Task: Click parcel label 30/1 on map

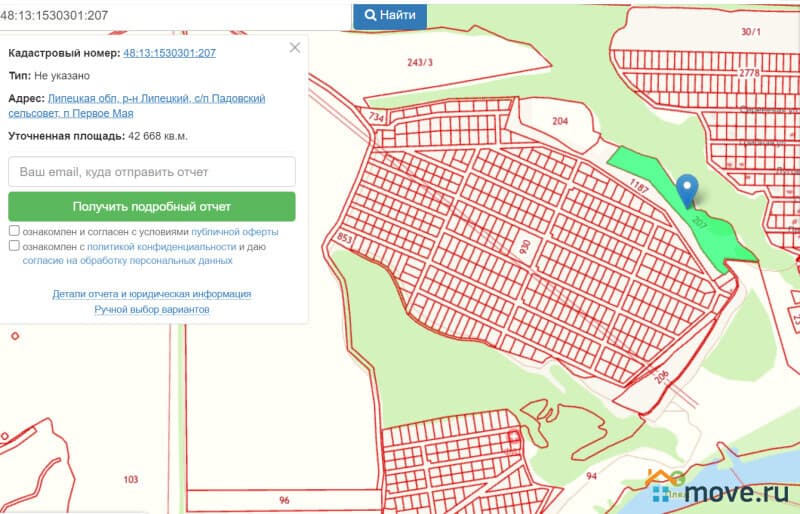Action: pos(751,32)
